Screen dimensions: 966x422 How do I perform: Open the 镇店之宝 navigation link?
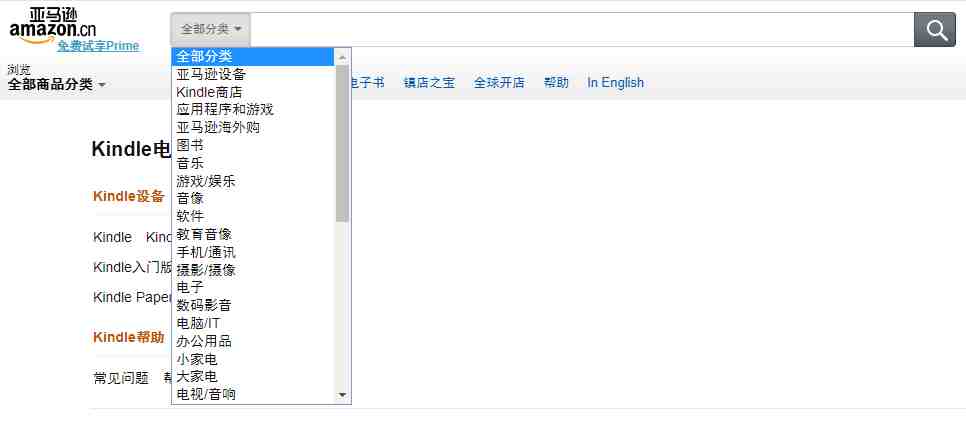pyautogui.click(x=429, y=83)
